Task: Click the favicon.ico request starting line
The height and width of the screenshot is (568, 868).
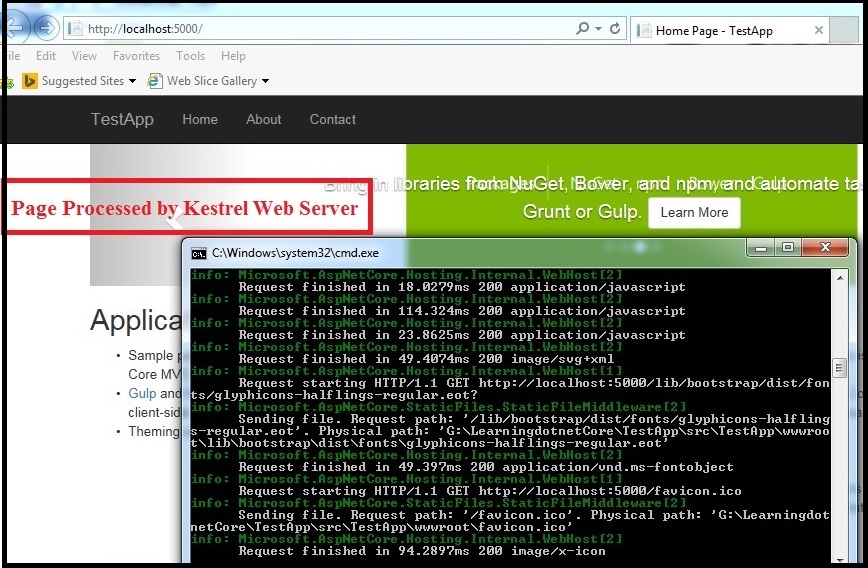Action: click(489, 491)
